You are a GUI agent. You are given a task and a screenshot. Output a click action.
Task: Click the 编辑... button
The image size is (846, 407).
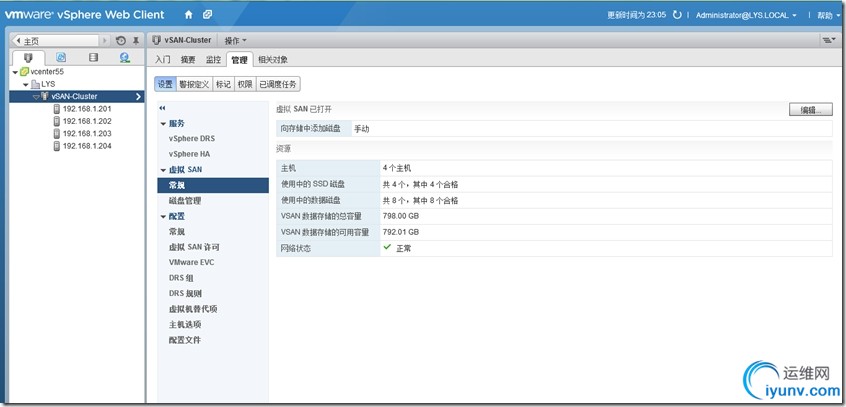coord(811,110)
